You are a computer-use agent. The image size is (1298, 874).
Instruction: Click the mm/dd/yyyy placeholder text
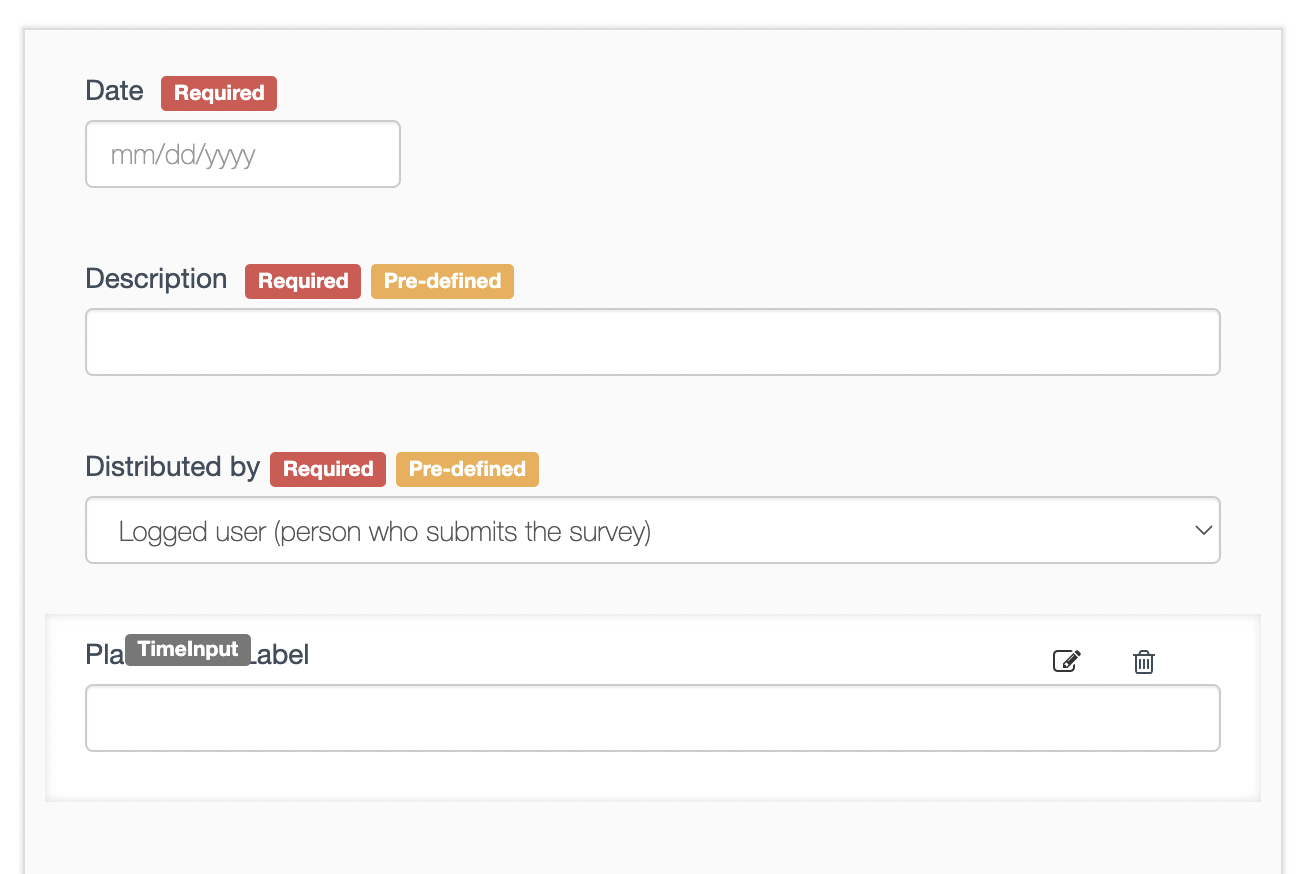tap(183, 155)
